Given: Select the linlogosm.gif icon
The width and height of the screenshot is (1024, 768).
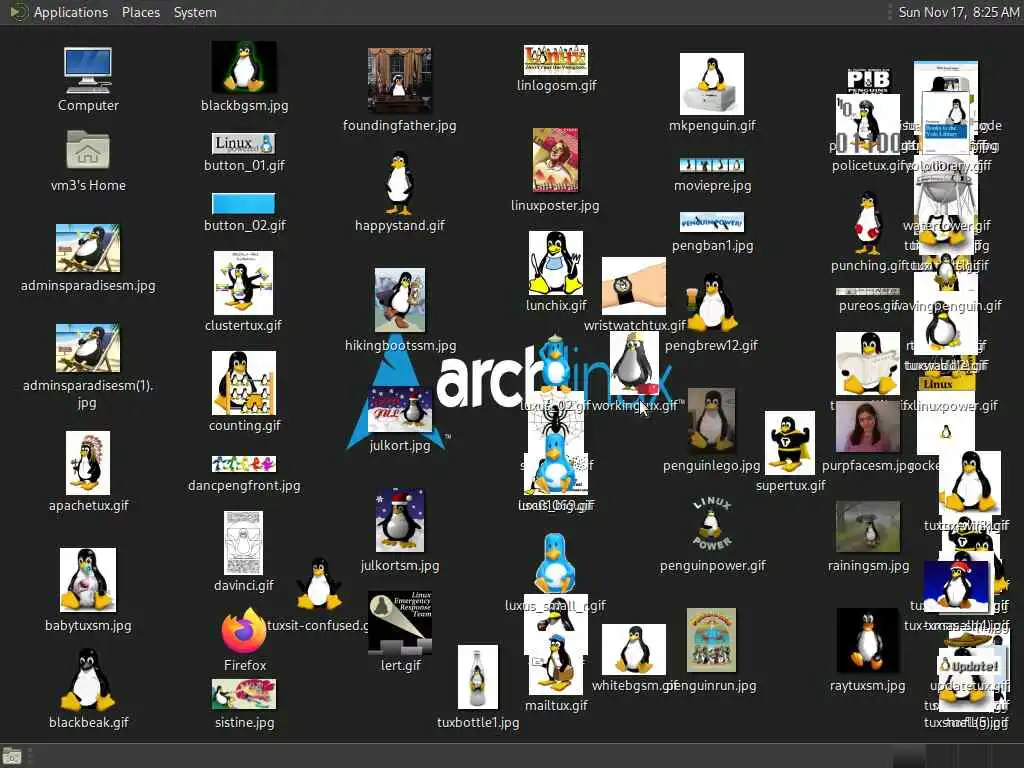Looking at the screenshot, I should click(556, 59).
